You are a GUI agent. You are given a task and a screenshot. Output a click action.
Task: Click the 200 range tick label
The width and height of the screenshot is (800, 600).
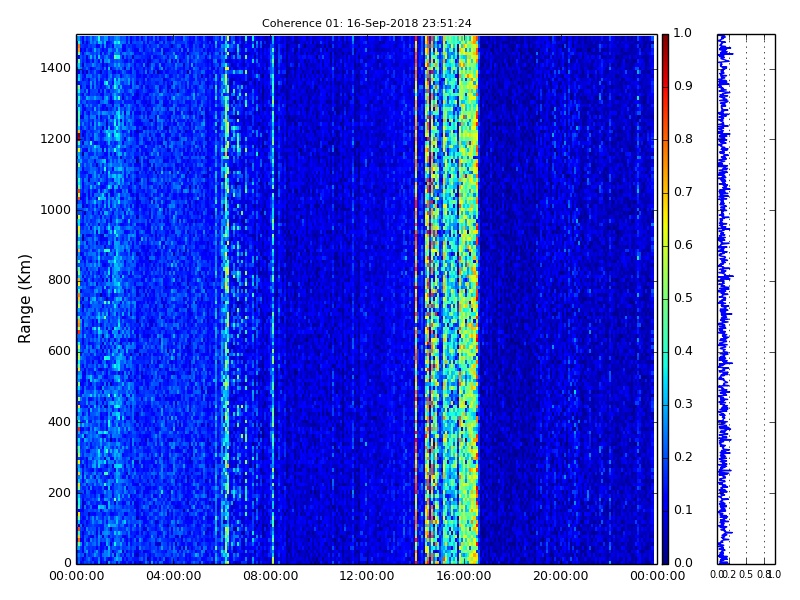pos(59,493)
